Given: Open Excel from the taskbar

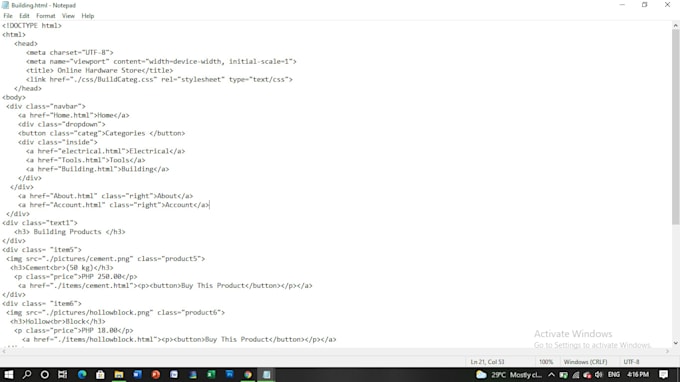Looking at the screenshot, I should pyautogui.click(x=211, y=375).
